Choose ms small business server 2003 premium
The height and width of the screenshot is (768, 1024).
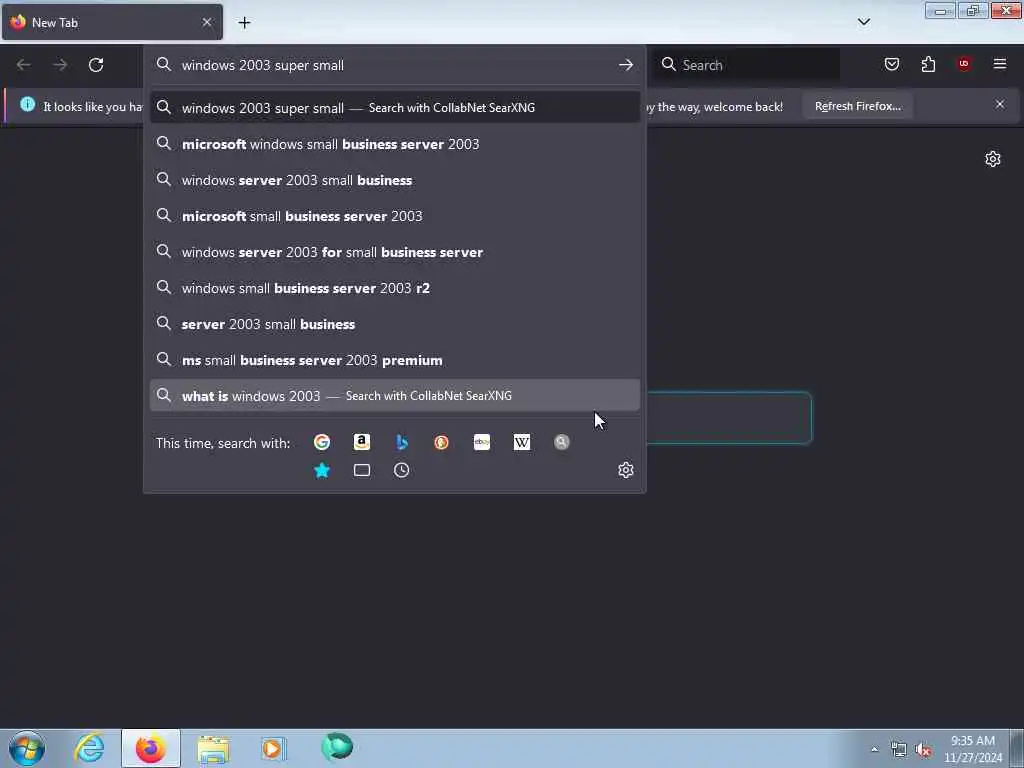click(394, 360)
